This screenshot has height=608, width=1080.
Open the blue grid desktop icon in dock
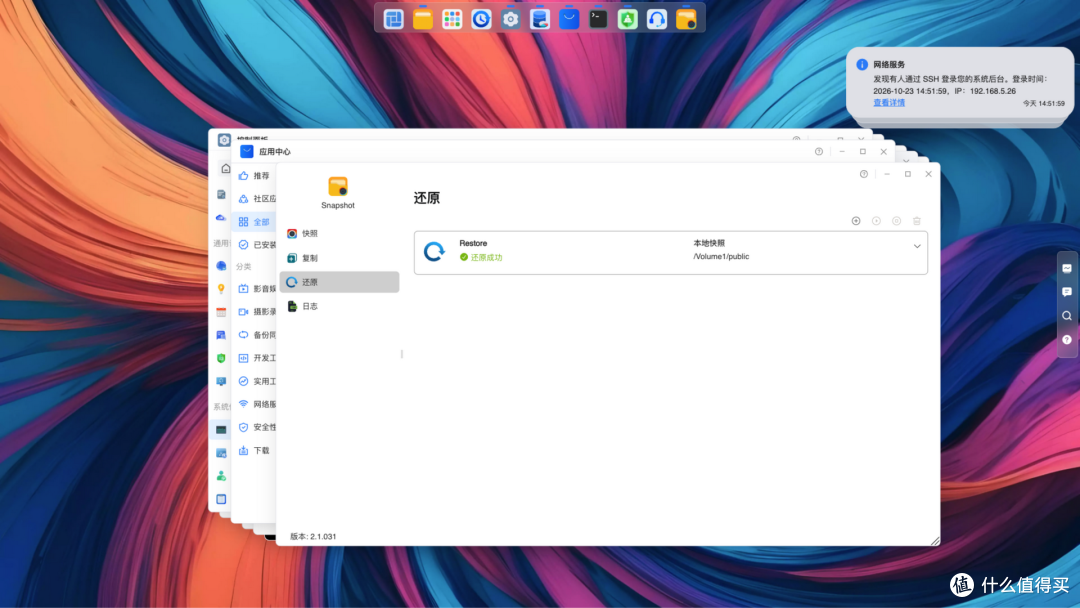[393, 19]
